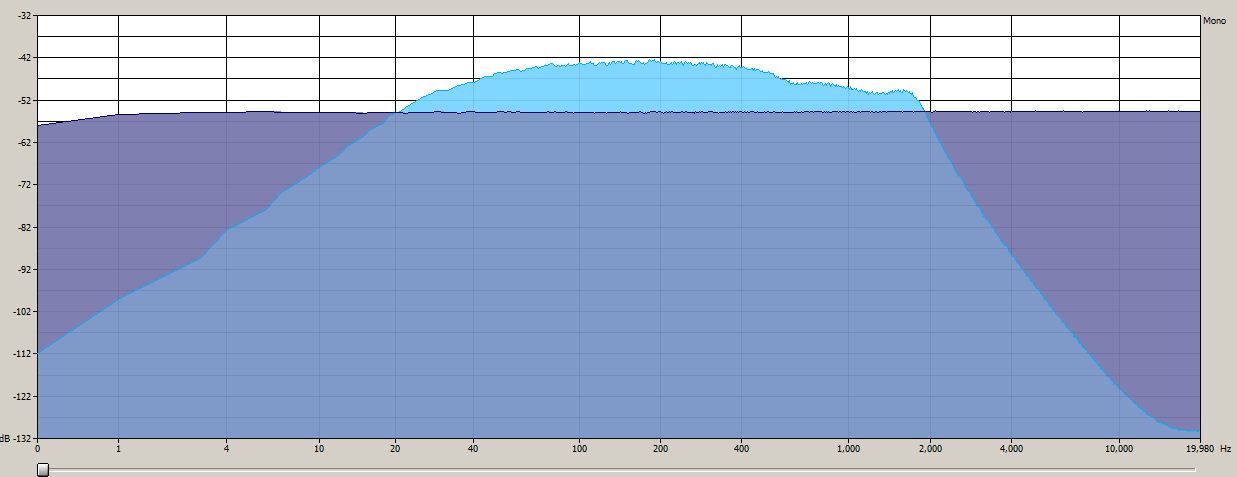Click the '-52' dB axis label

23,100
